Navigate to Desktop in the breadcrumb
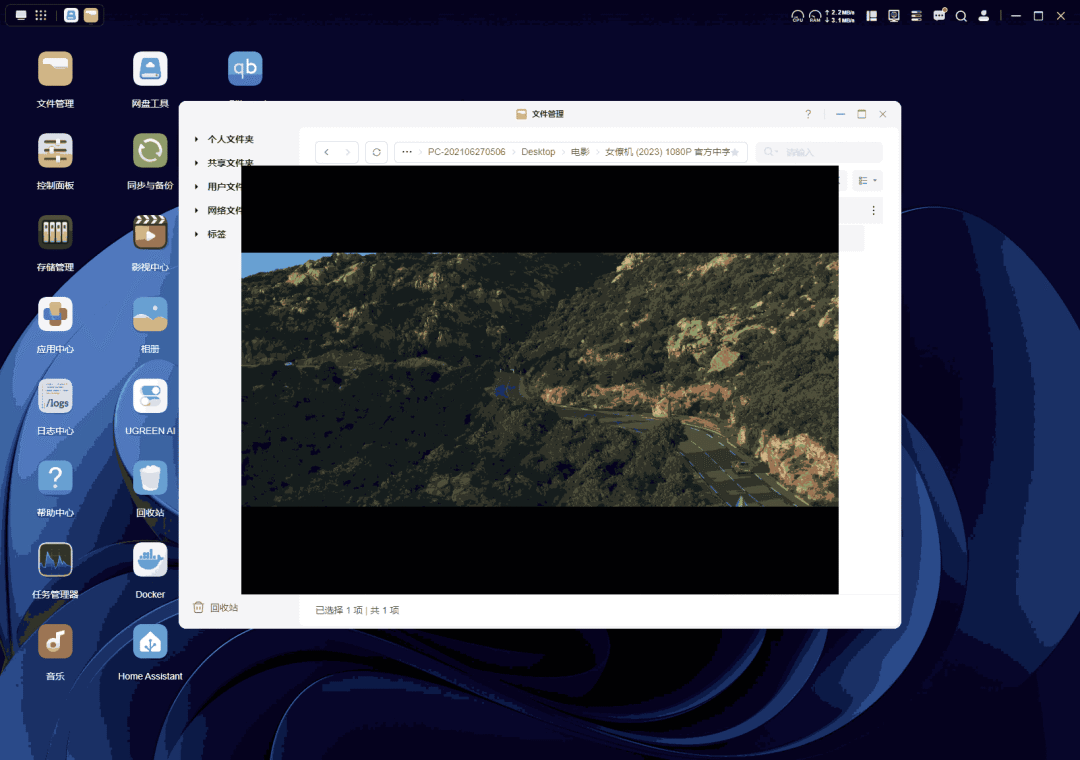Viewport: 1080px width, 760px height. point(538,152)
